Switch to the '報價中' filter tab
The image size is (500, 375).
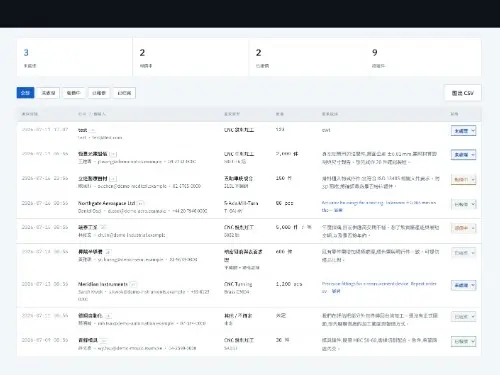point(74,93)
